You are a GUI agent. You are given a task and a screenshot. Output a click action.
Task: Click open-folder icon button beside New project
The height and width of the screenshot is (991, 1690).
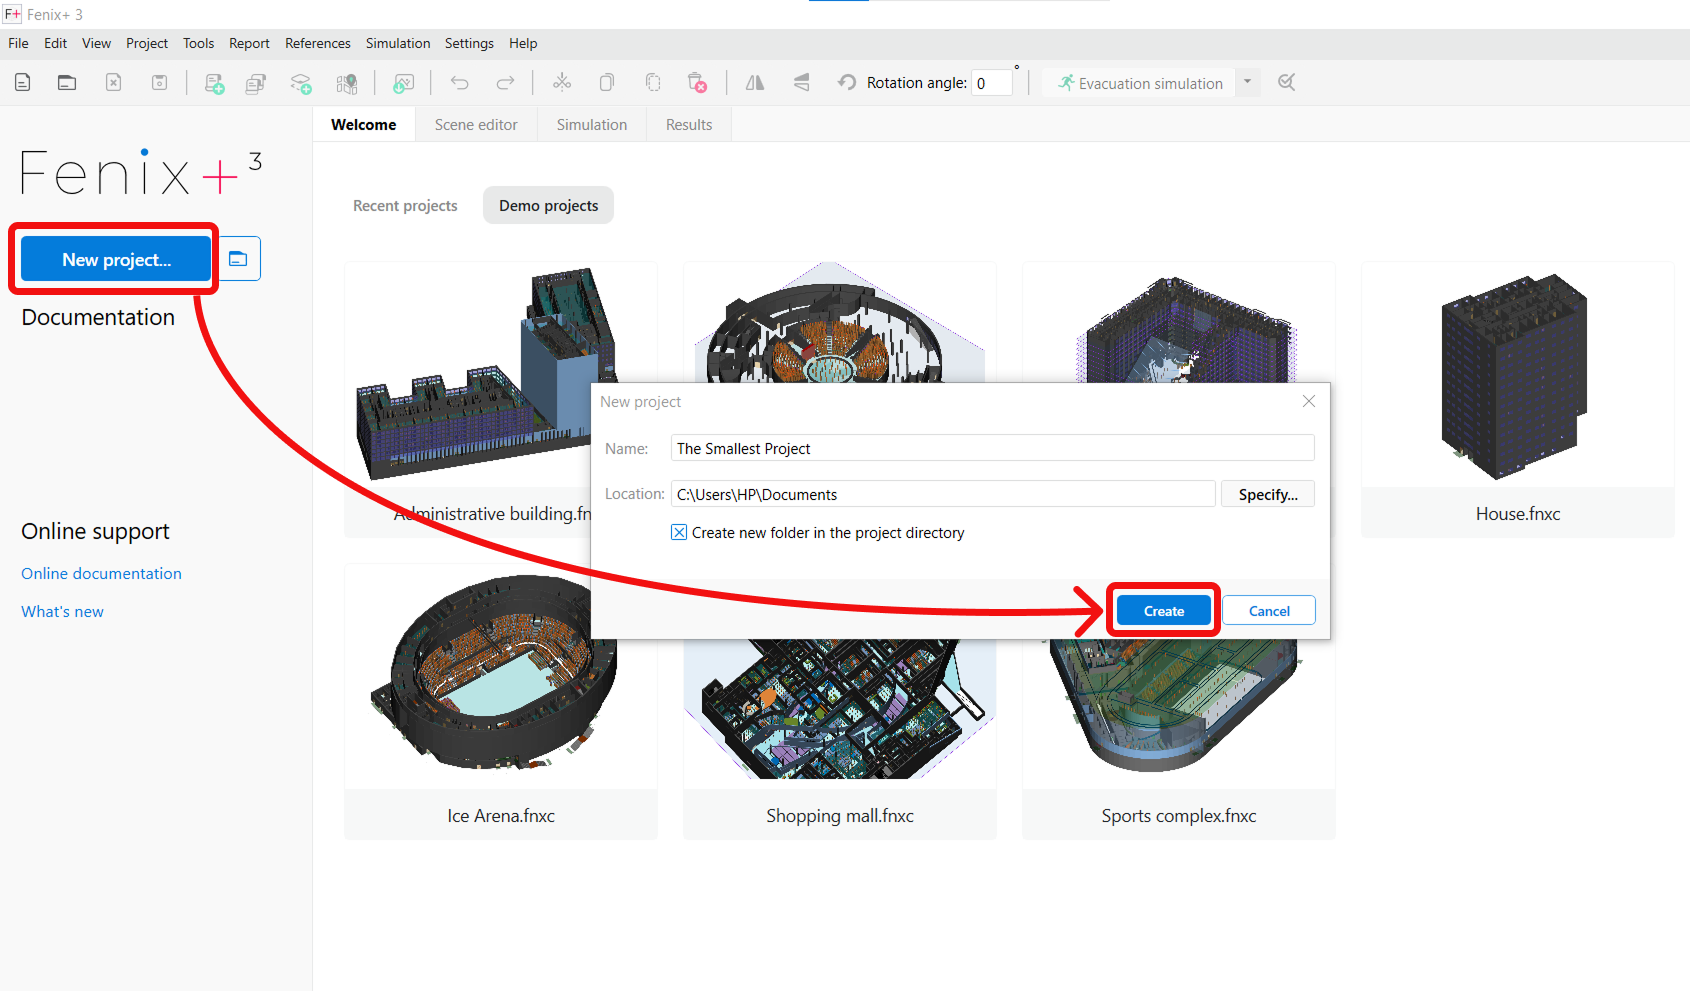tap(238, 259)
